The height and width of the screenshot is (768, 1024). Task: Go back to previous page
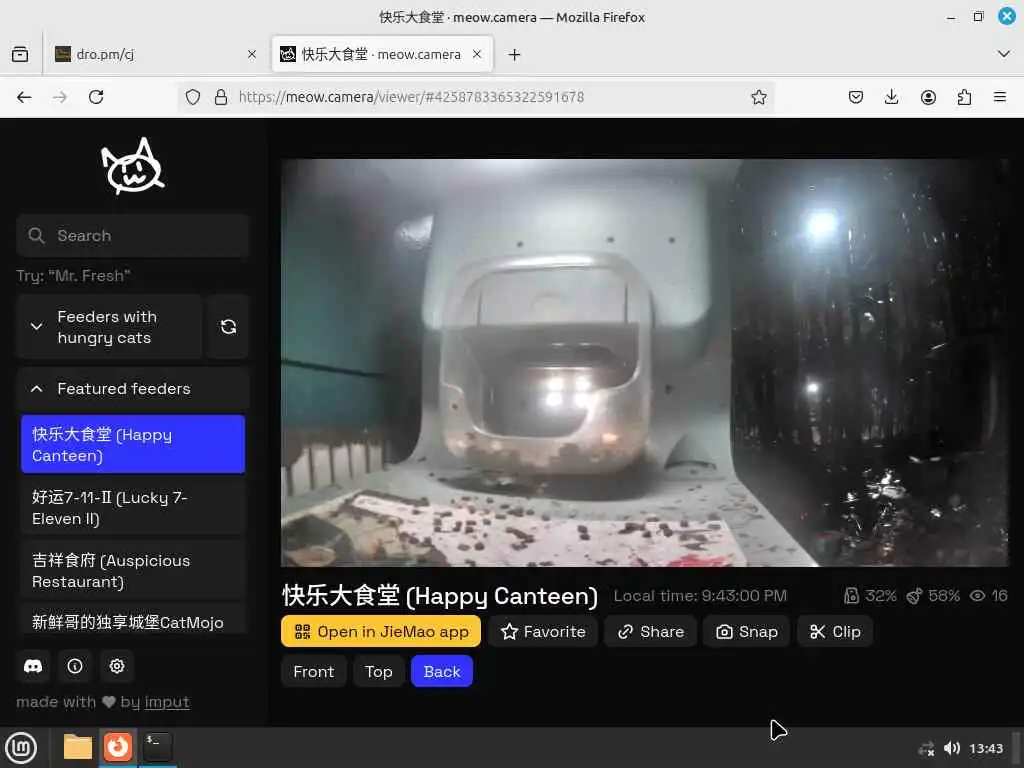(x=24, y=97)
